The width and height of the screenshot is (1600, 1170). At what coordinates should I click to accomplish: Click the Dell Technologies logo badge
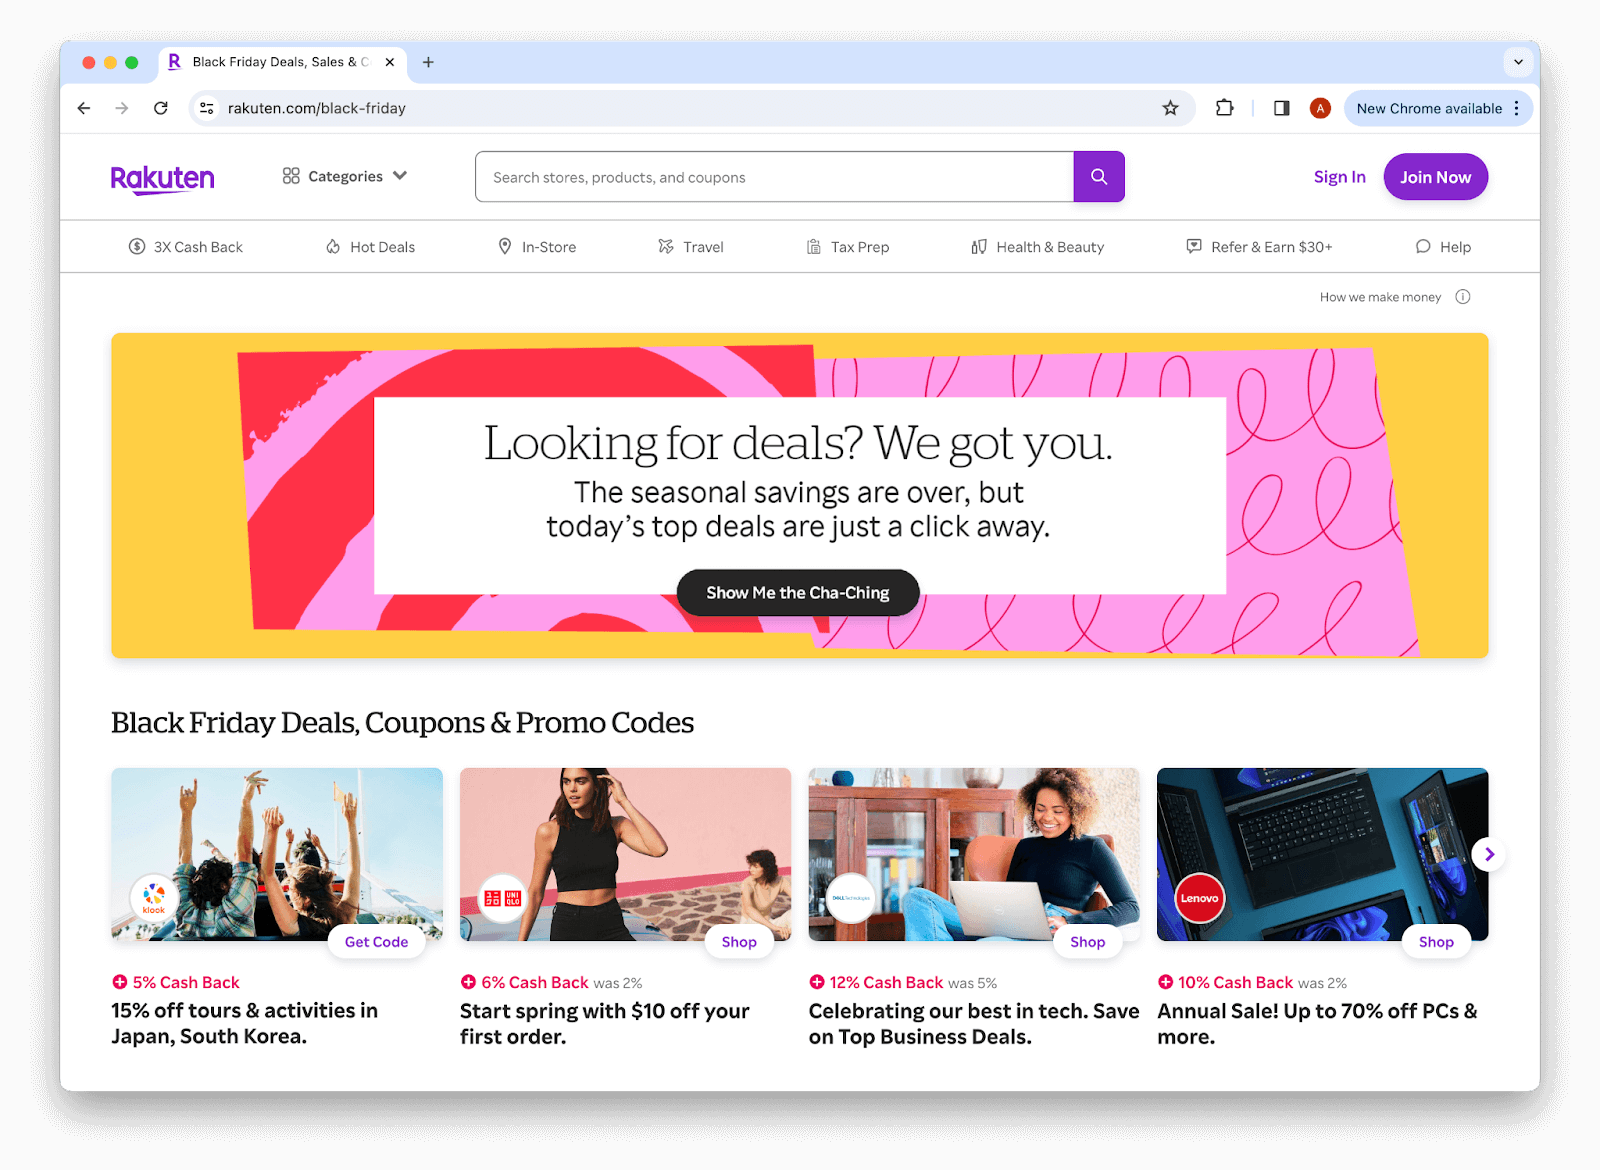pos(851,897)
